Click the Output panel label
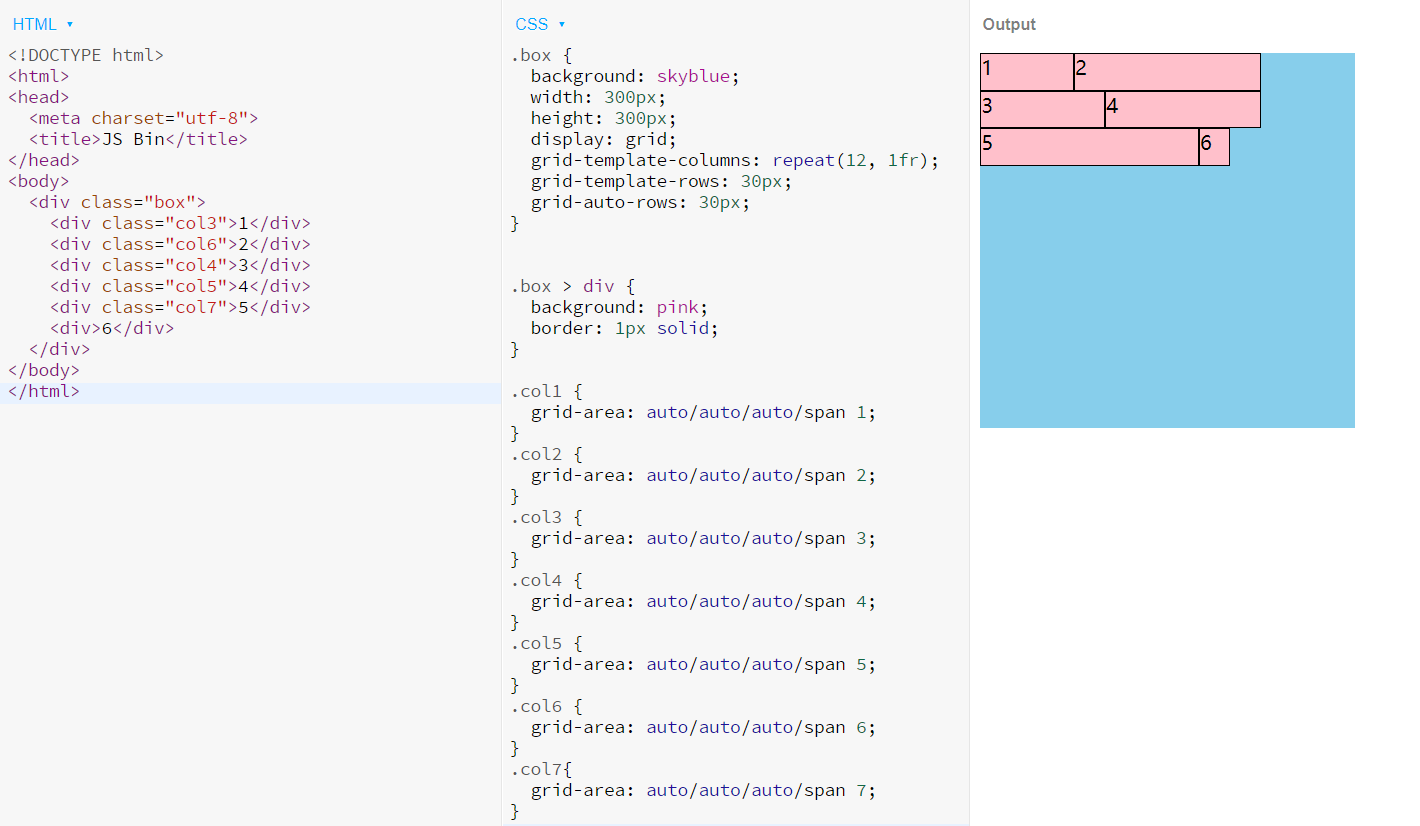 click(x=1009, y=24)
